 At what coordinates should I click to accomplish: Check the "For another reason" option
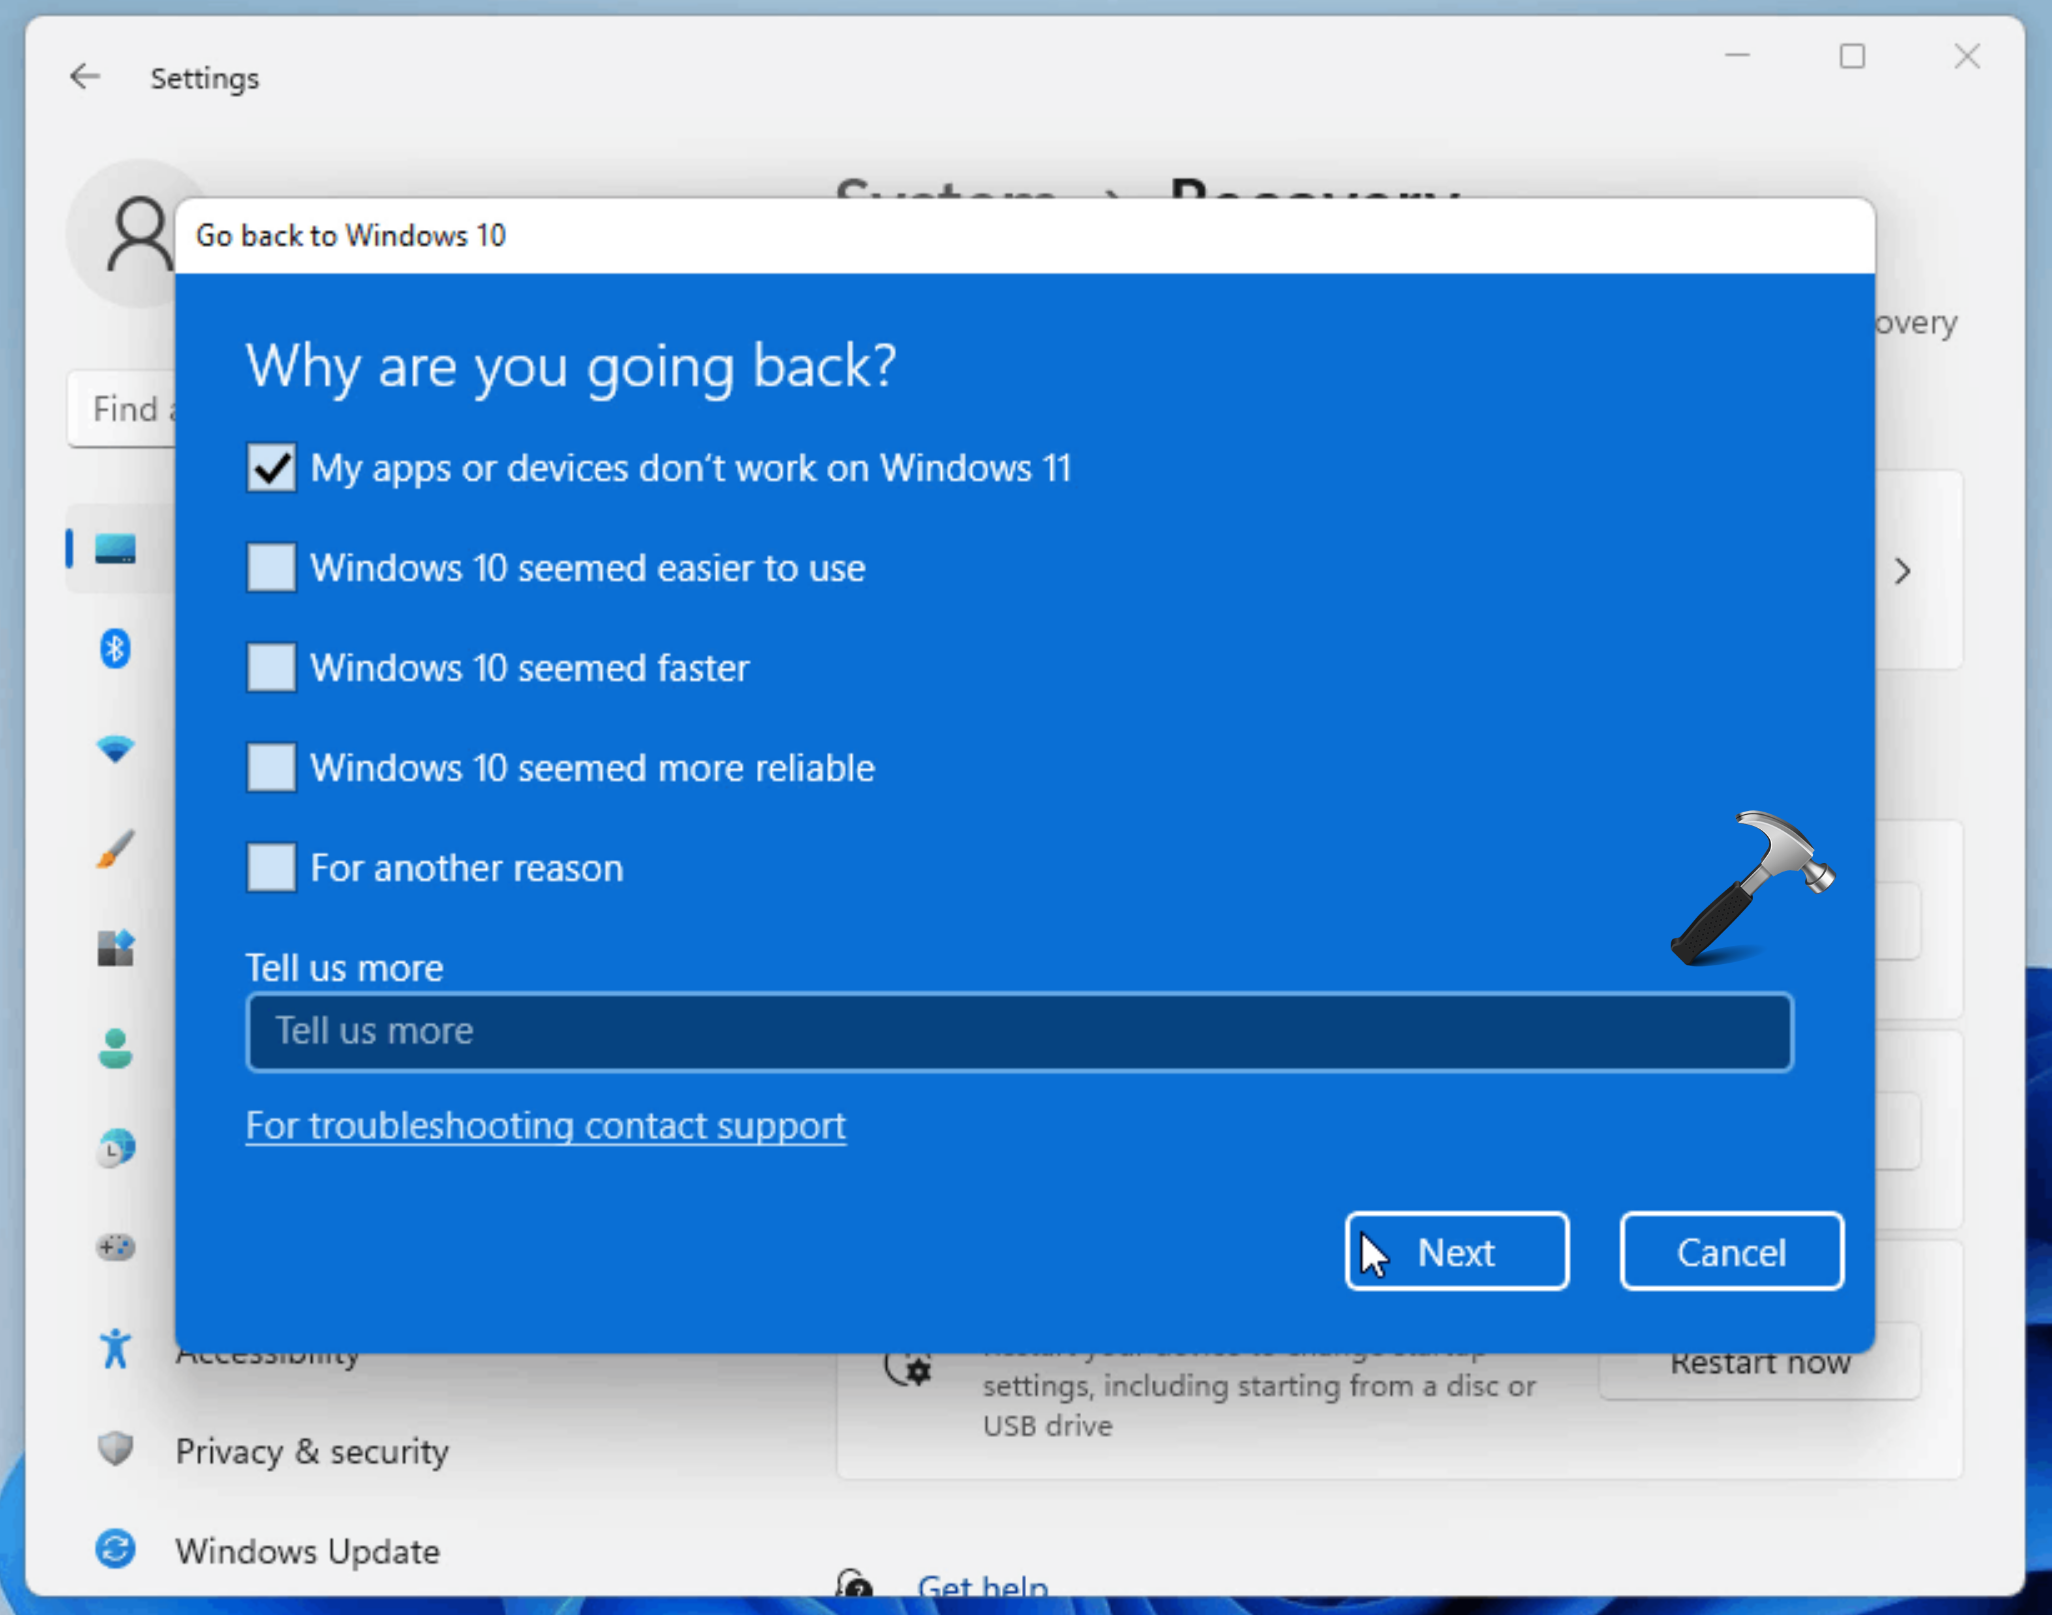pyautogui.click(x=270, y=867)
